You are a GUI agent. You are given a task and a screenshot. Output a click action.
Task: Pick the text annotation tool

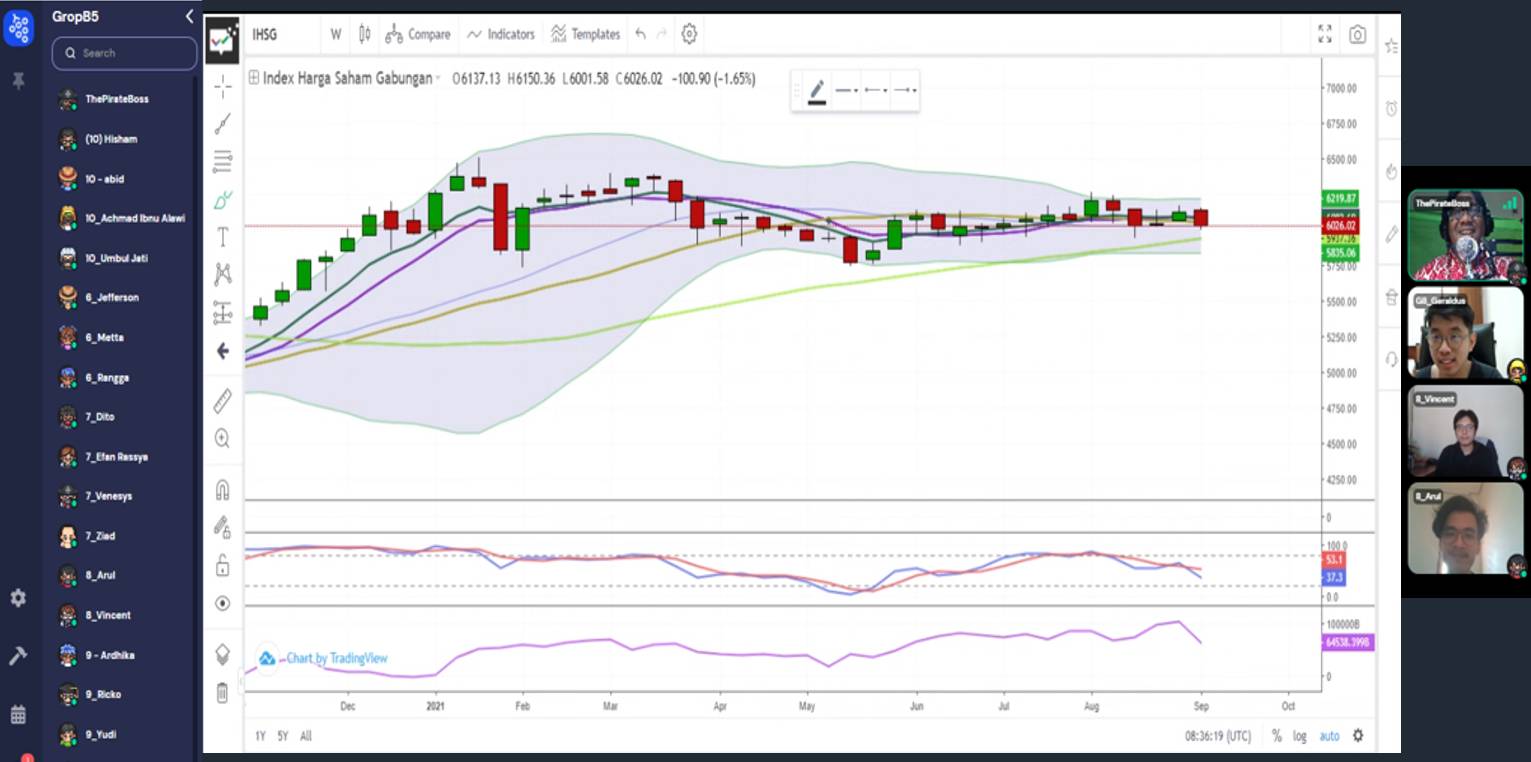click(222, 237)
